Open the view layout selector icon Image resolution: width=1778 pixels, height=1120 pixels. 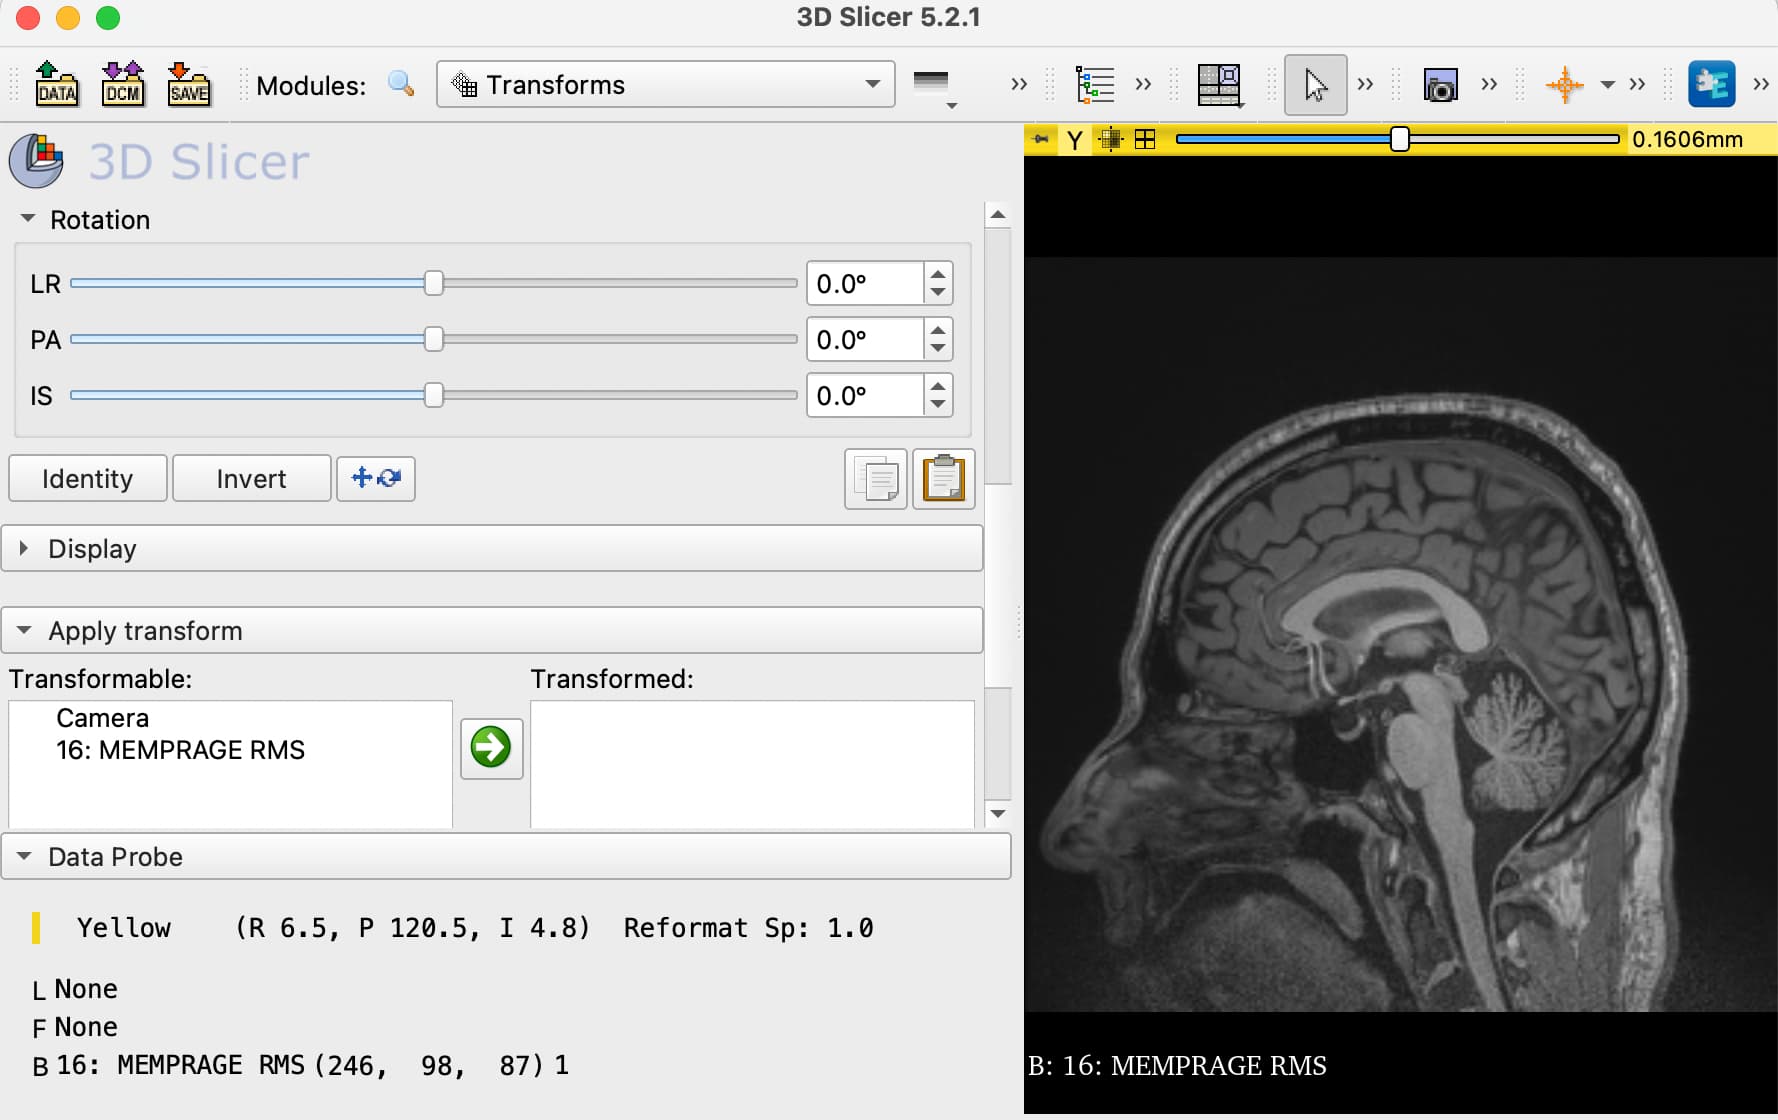pos(1220,85)
